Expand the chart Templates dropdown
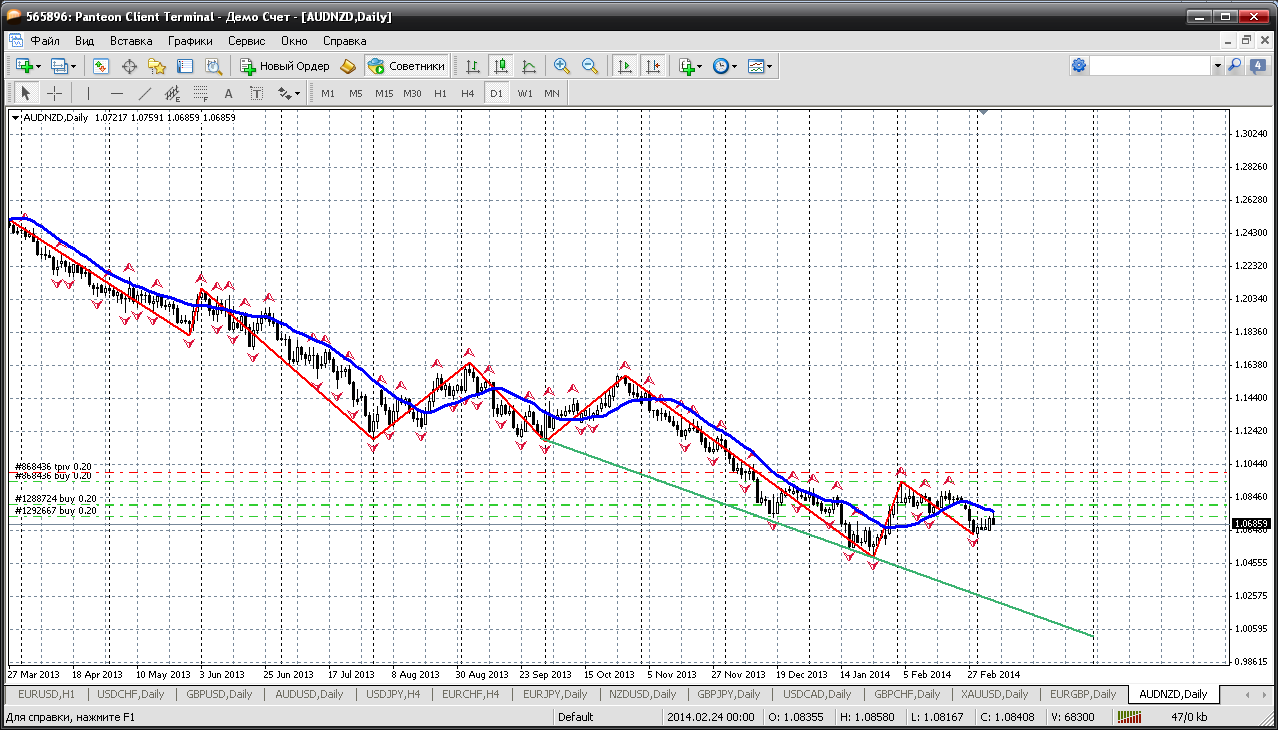This screenshot has height=730, width=1278. click(770, 66)
